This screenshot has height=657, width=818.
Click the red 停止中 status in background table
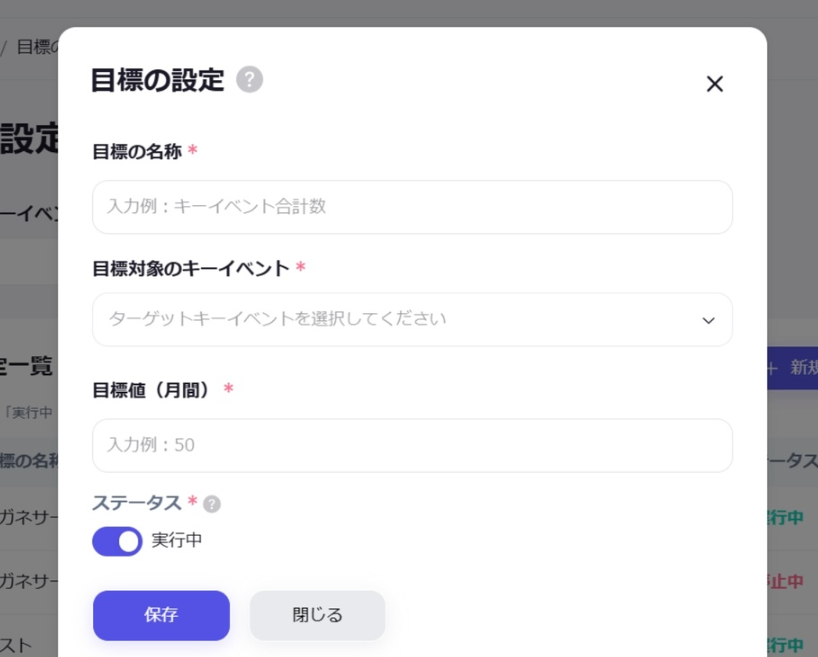786,581
